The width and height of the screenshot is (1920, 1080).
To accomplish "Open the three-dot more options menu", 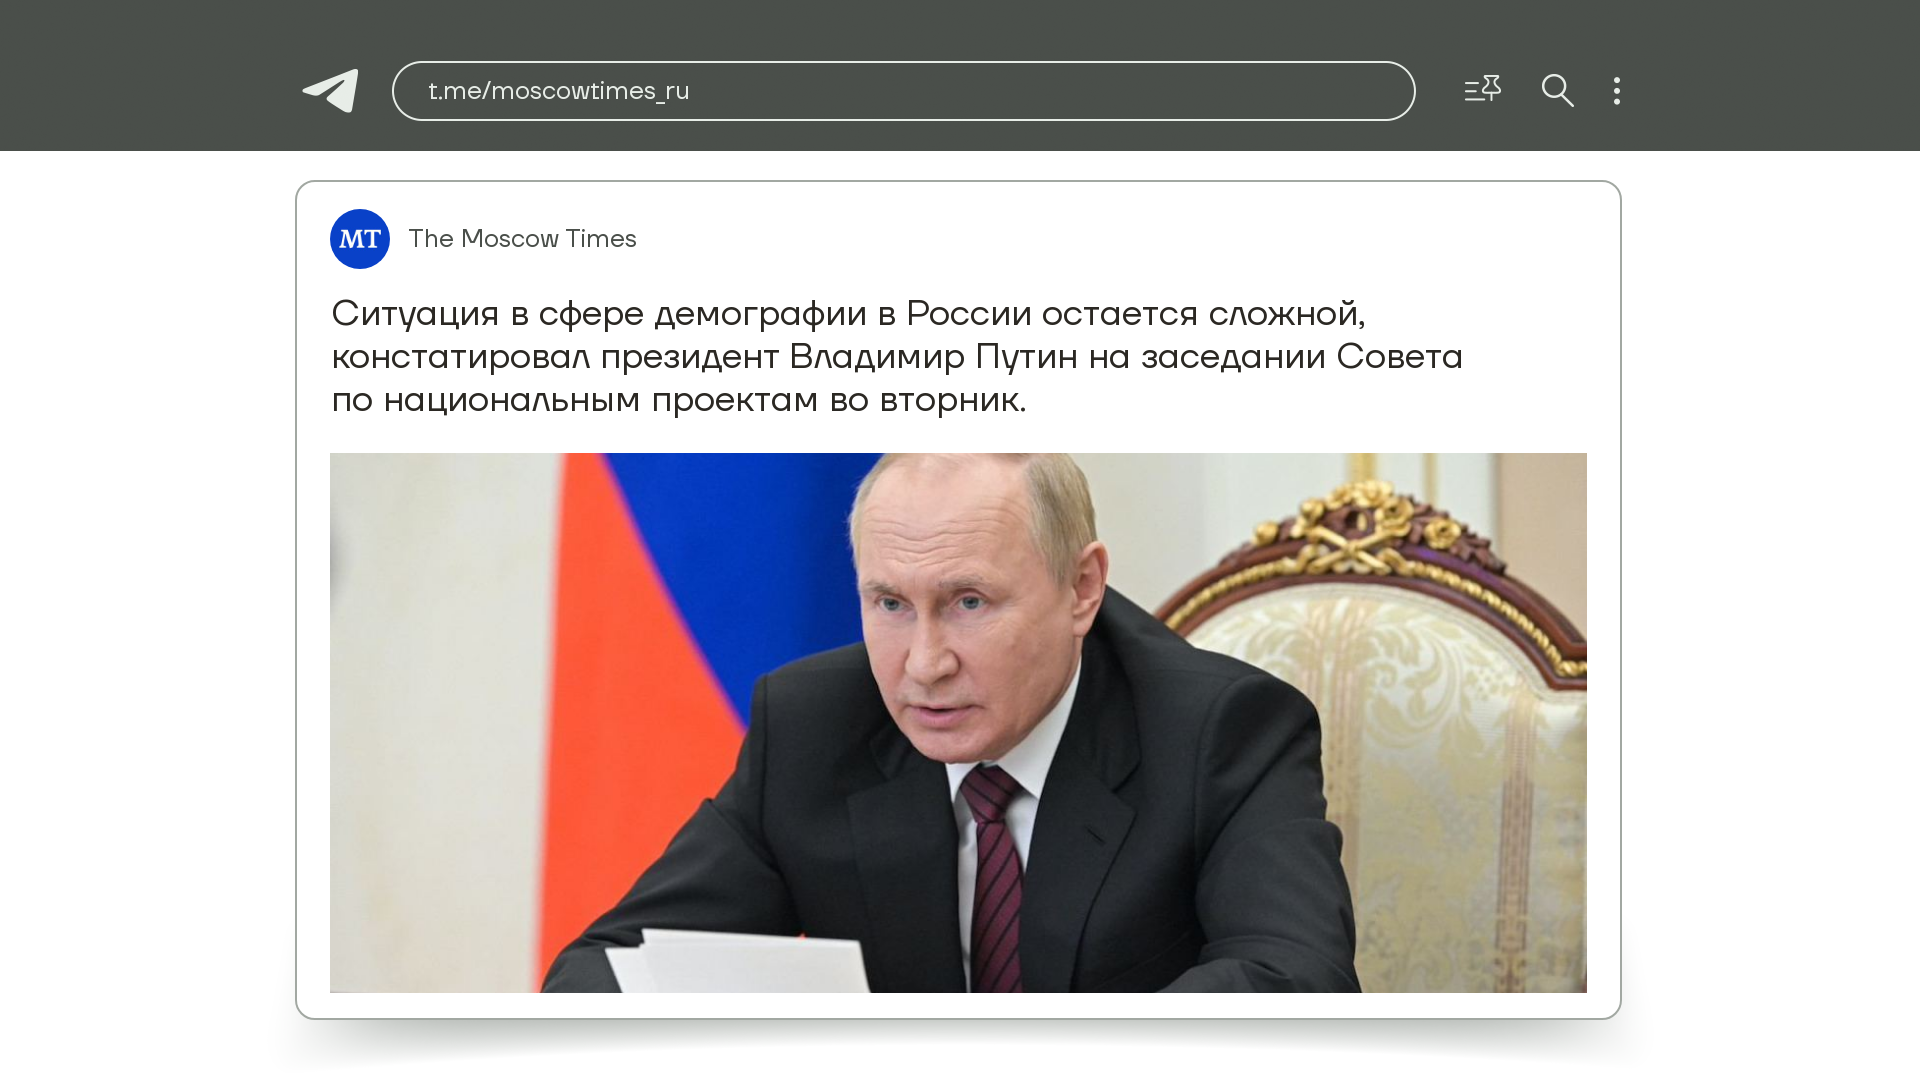I will pos(1616,91).
